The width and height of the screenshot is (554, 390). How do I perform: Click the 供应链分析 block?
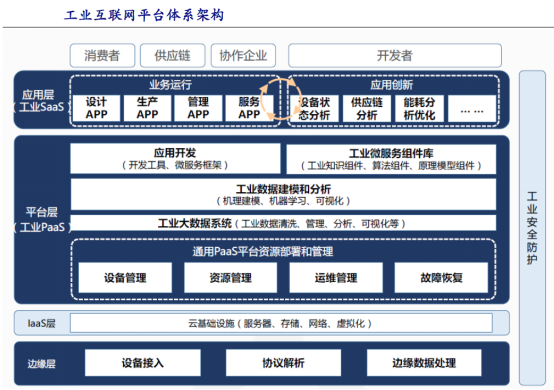pos(367,109)
